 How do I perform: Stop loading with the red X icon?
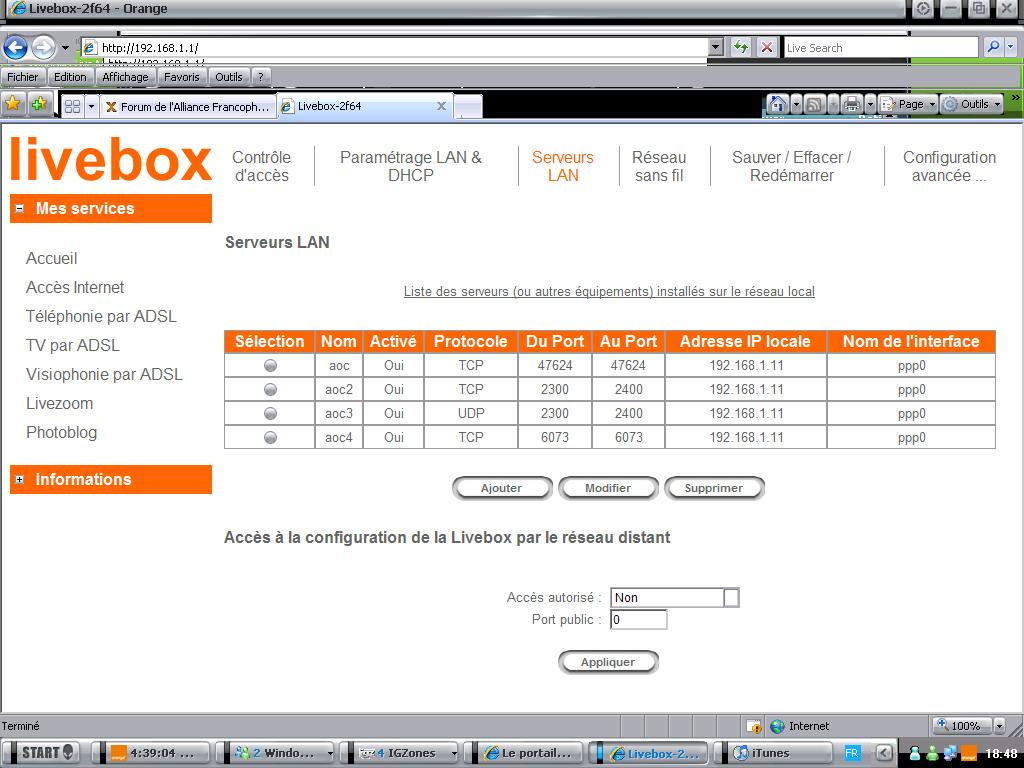pos(767,47)
